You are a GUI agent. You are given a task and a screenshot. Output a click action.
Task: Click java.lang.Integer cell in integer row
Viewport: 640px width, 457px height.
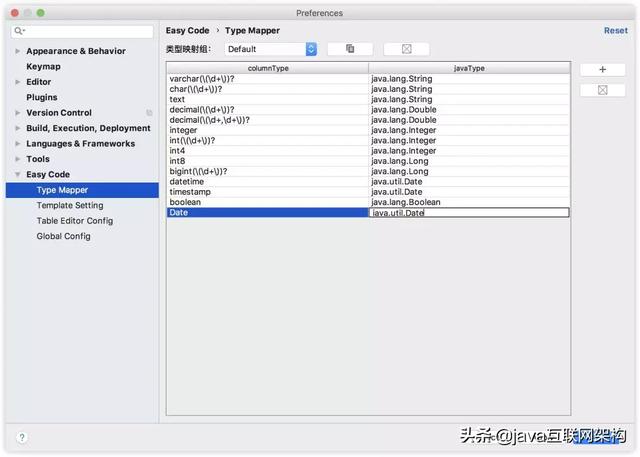(x=469, y=130)
